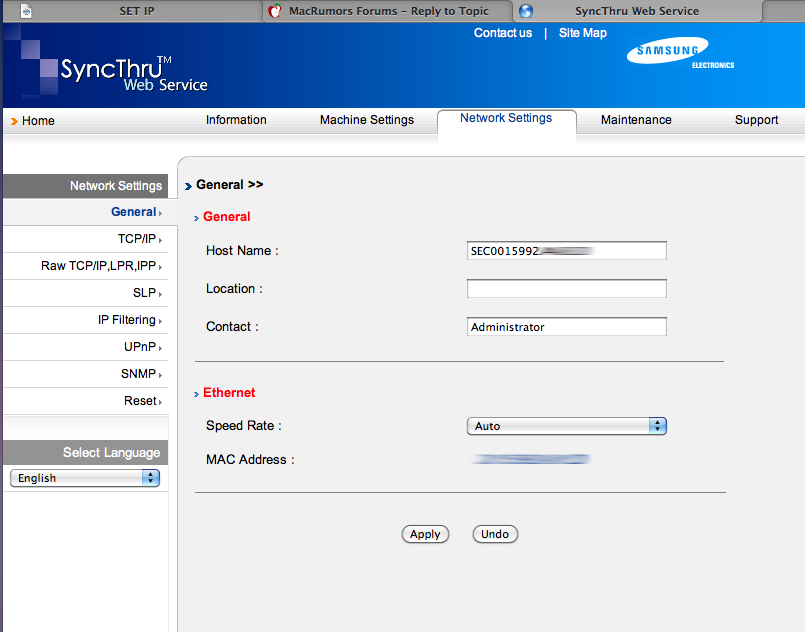
Task: Click the Location label
Action: (x=234, y=289)
